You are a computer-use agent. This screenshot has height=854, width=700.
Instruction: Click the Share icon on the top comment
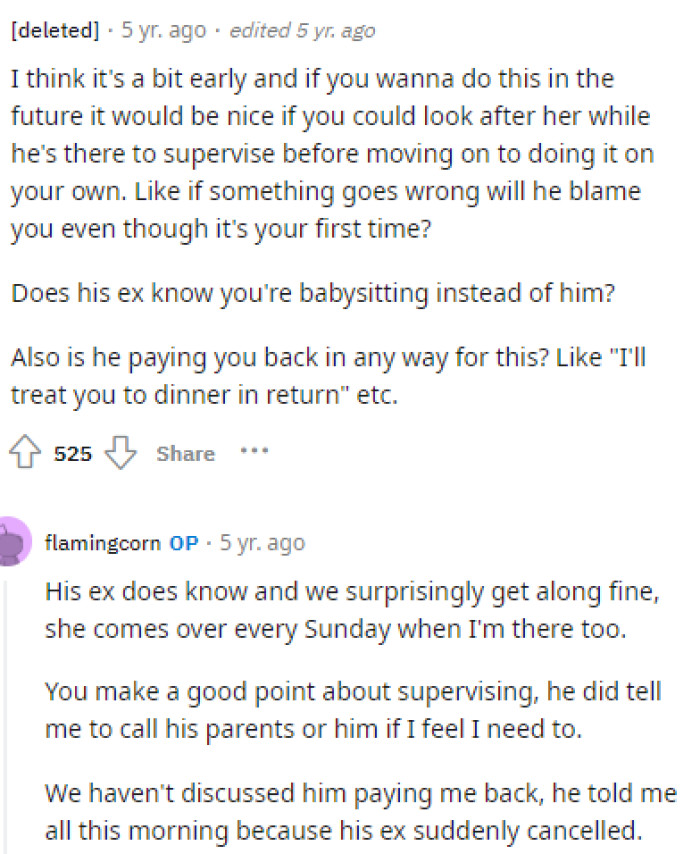coord(185,453)
